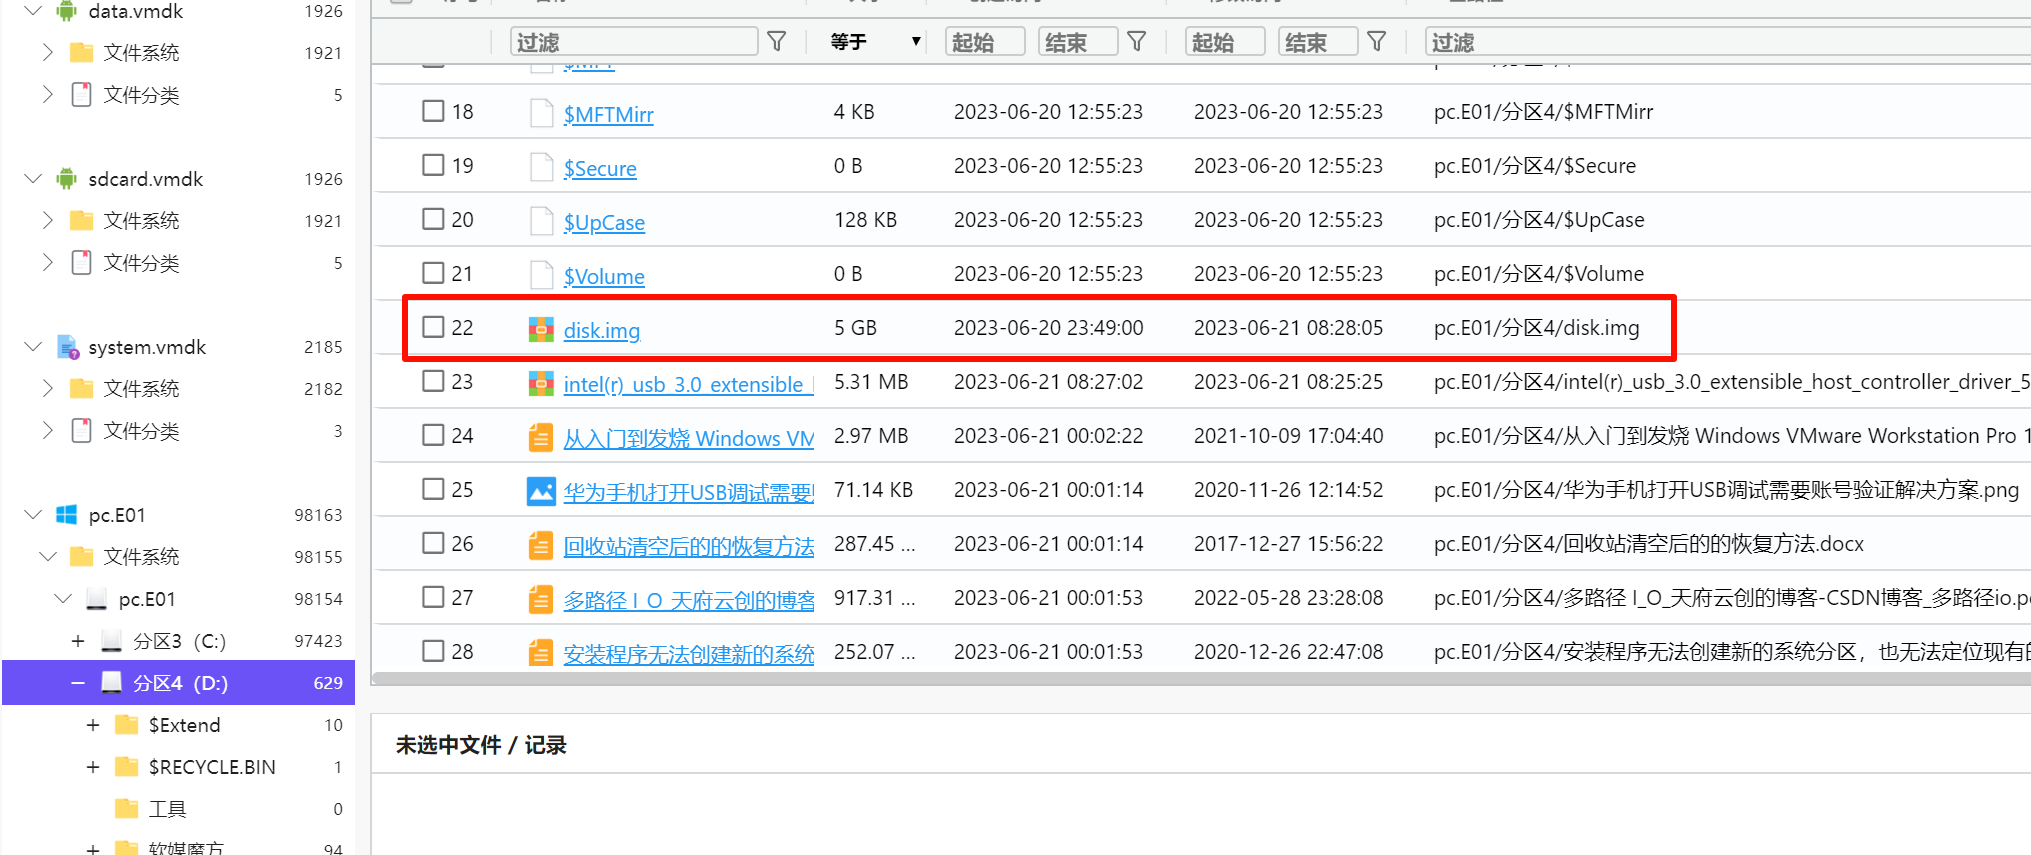Expand 文件系统 under sdcard.vmdk
This screenshot has width=2031, height=855.
pos(47,220)
